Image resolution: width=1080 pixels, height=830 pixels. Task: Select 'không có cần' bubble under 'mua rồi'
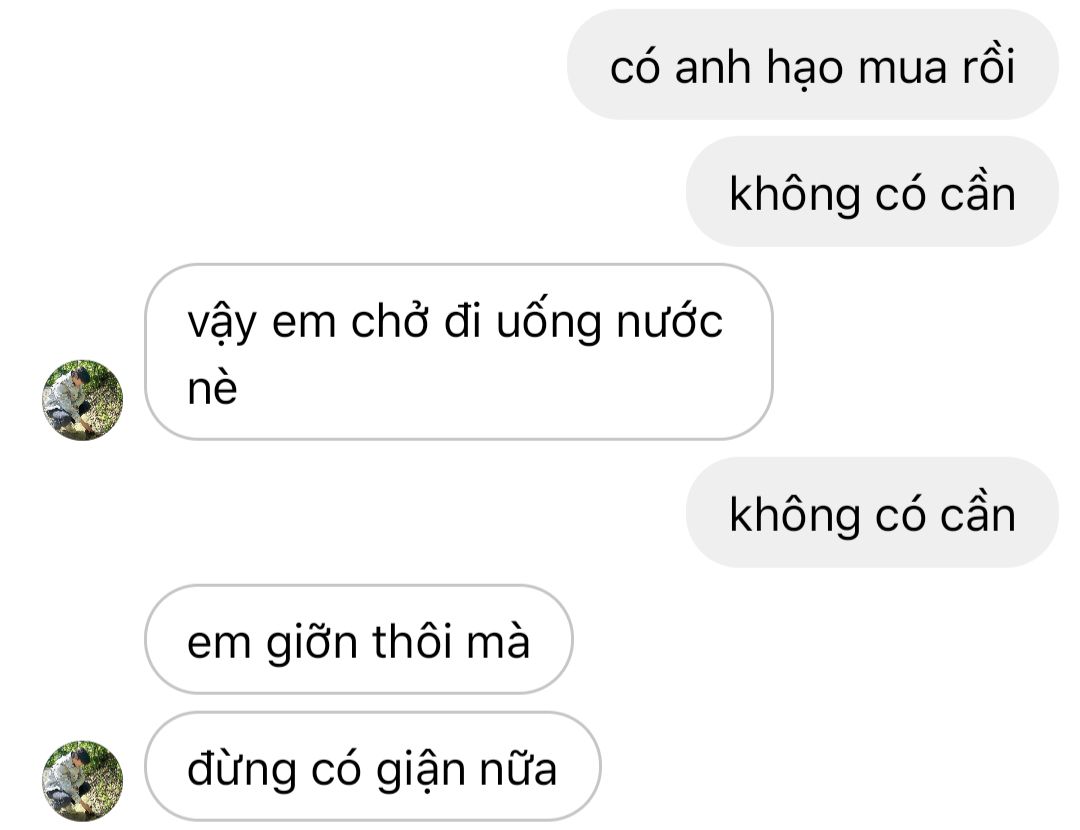[872, 191]
